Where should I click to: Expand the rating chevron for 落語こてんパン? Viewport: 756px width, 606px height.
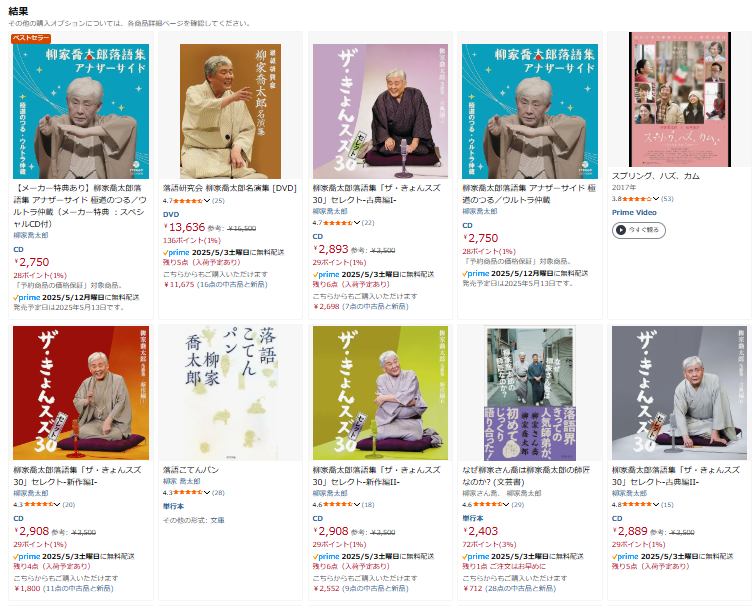coord(207,493)
